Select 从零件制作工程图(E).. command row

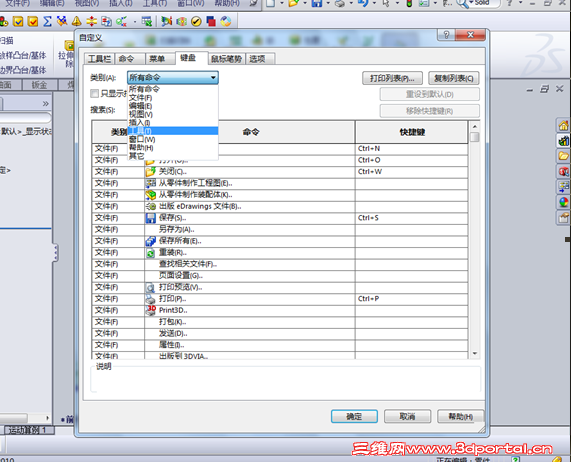pos(280,183)
